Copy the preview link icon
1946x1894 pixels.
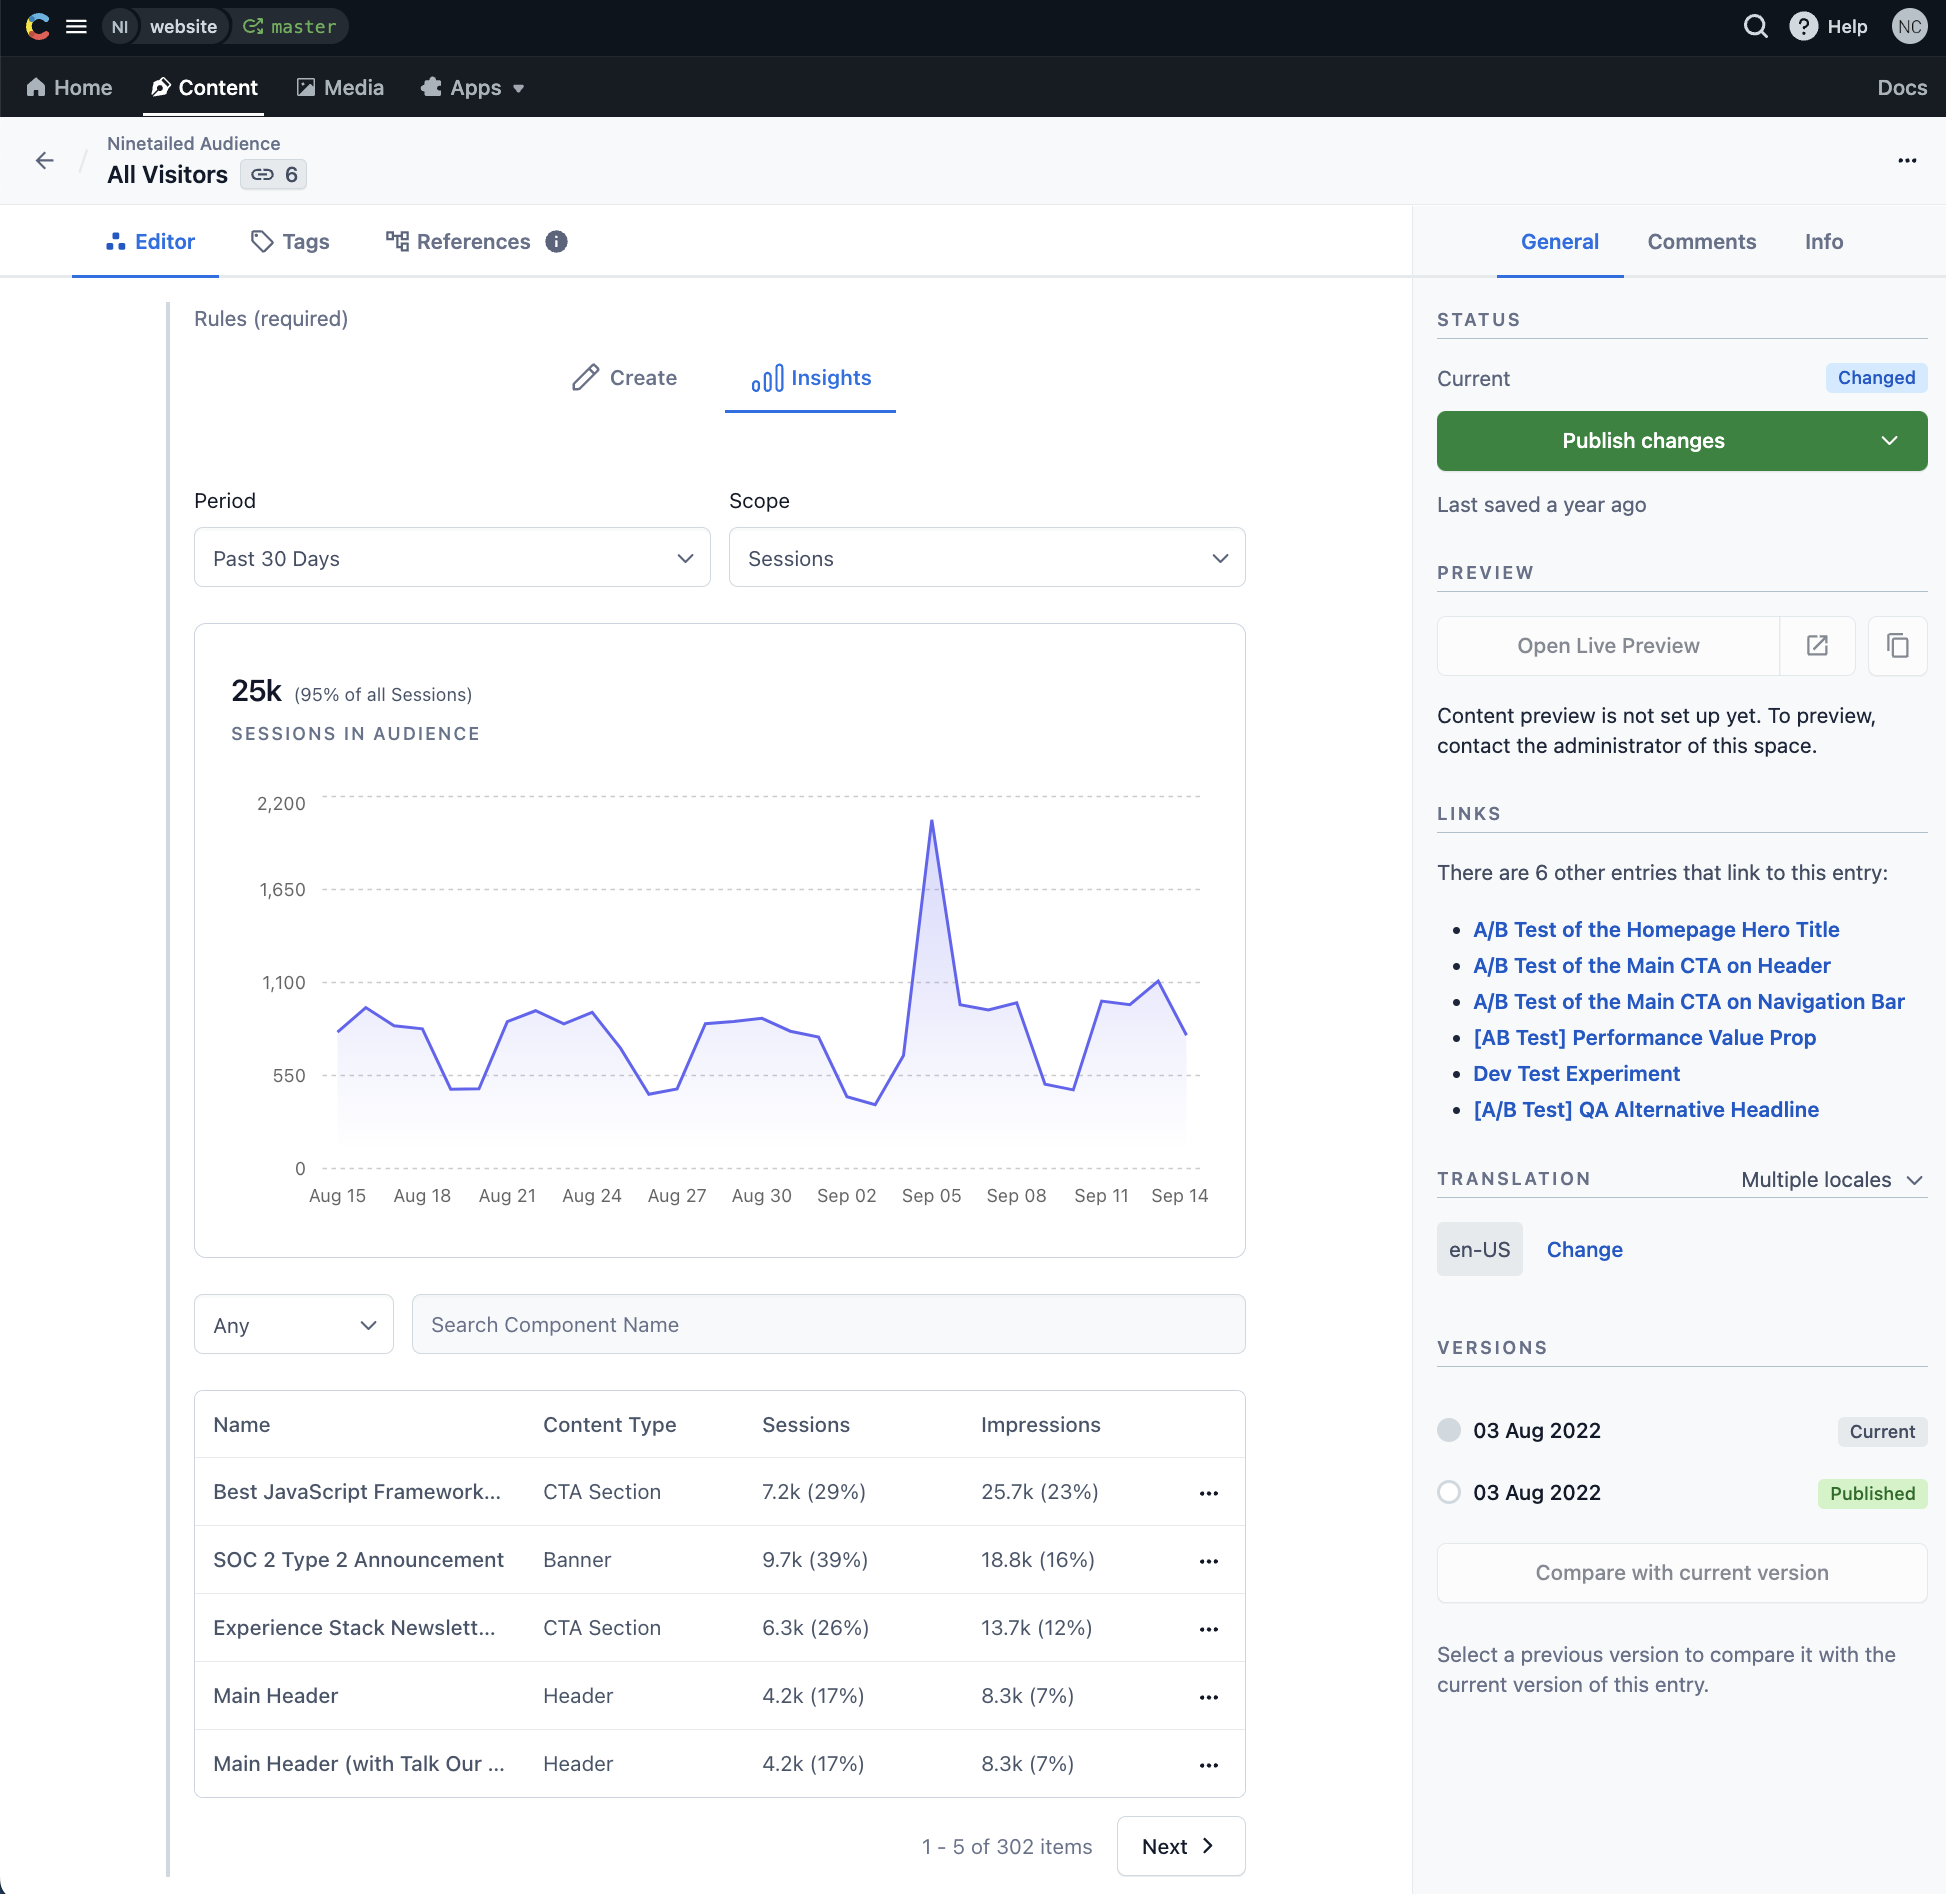point(1897,646)
